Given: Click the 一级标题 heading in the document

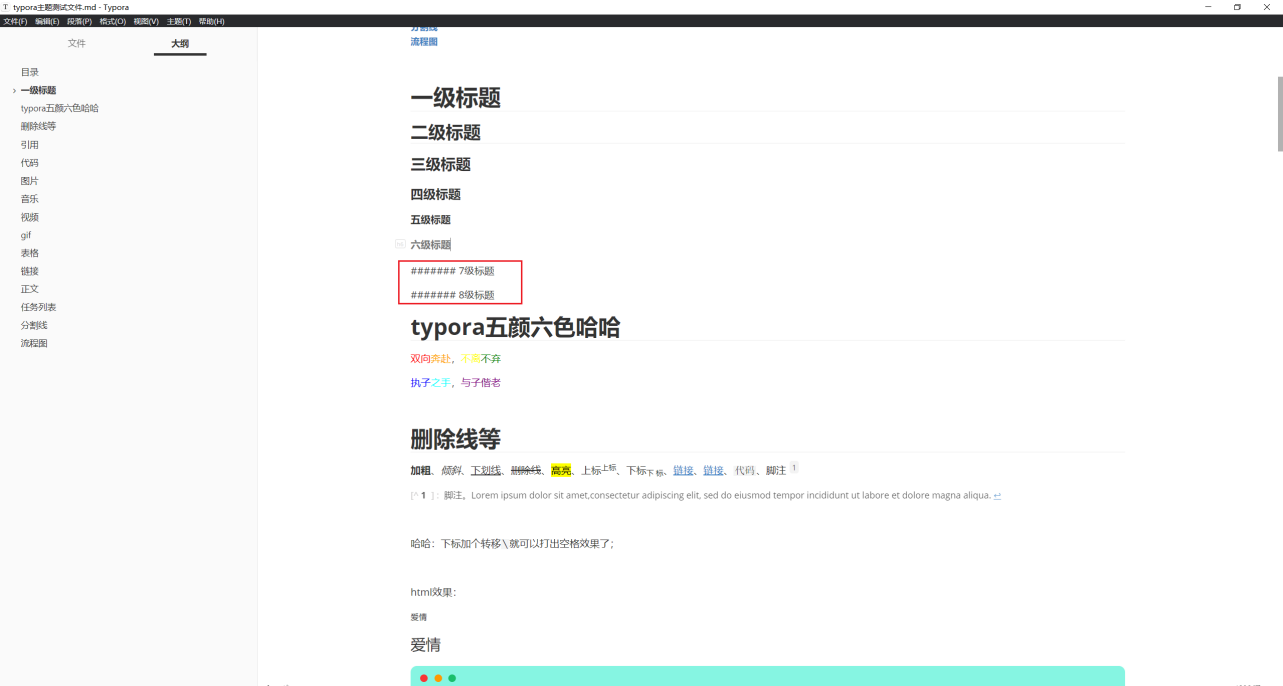Looking at the screenshot, I should coord(455,97).
